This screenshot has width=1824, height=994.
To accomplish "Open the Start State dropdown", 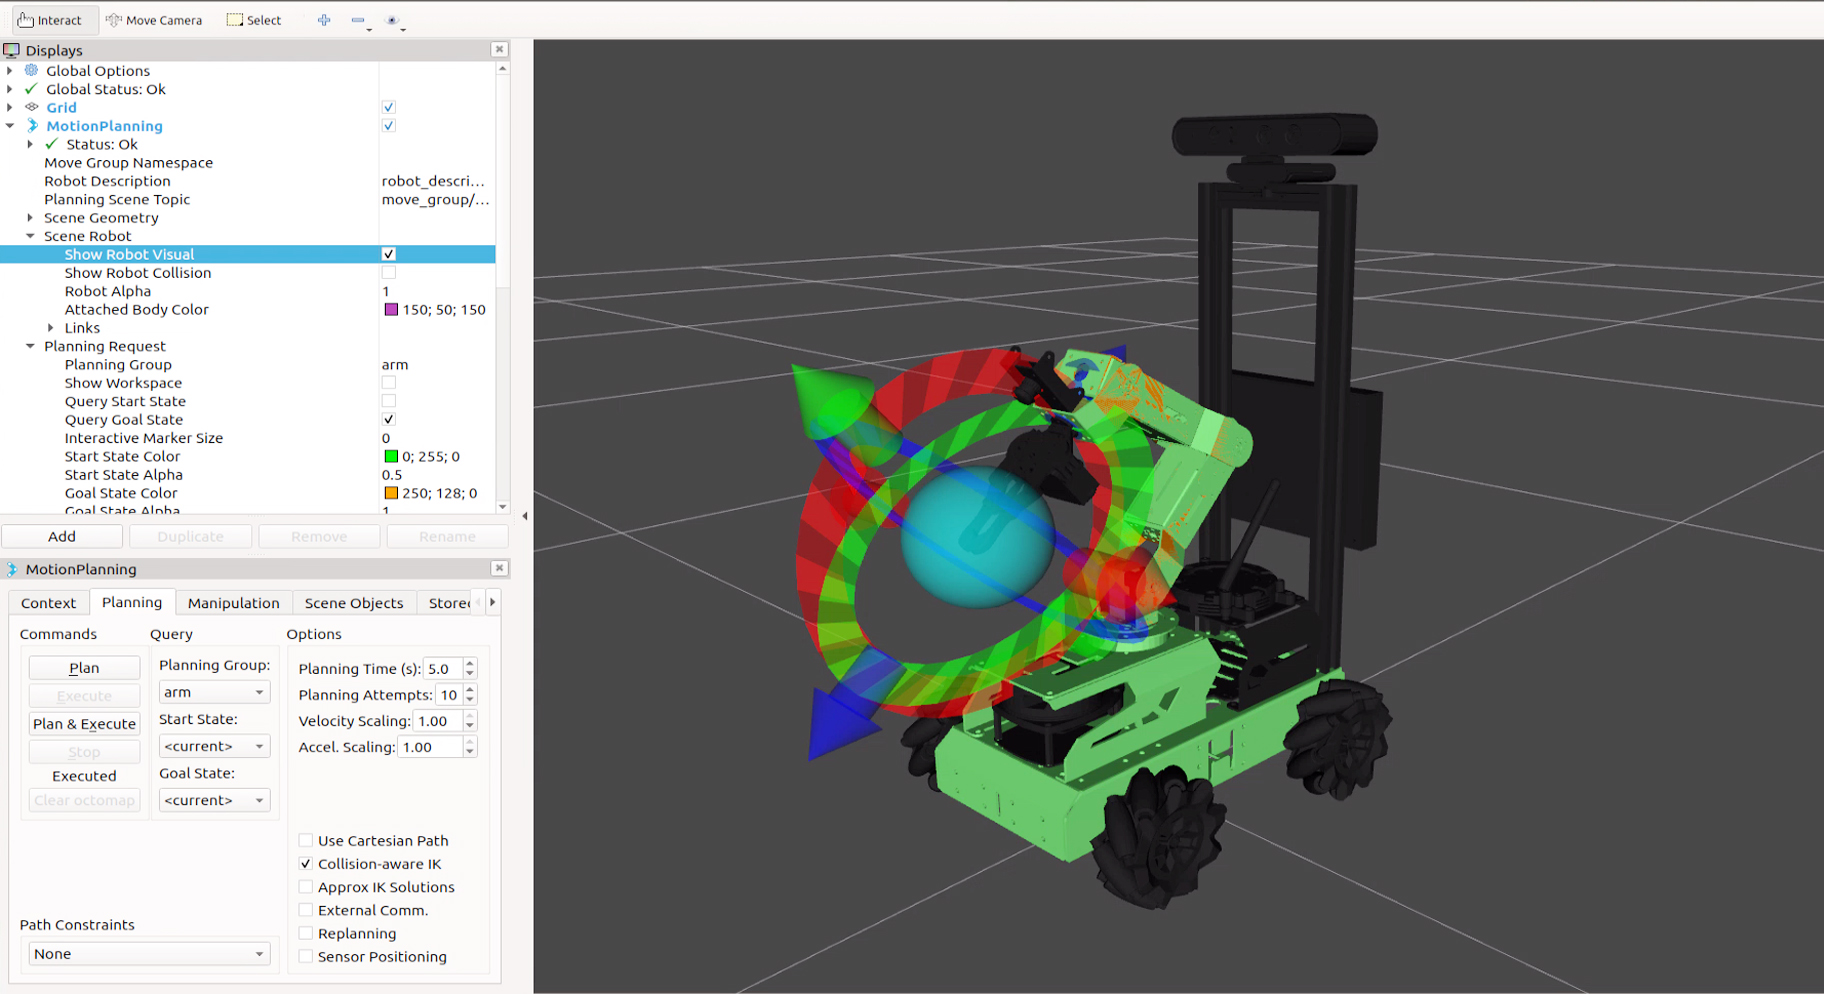I will coord(214,746).
